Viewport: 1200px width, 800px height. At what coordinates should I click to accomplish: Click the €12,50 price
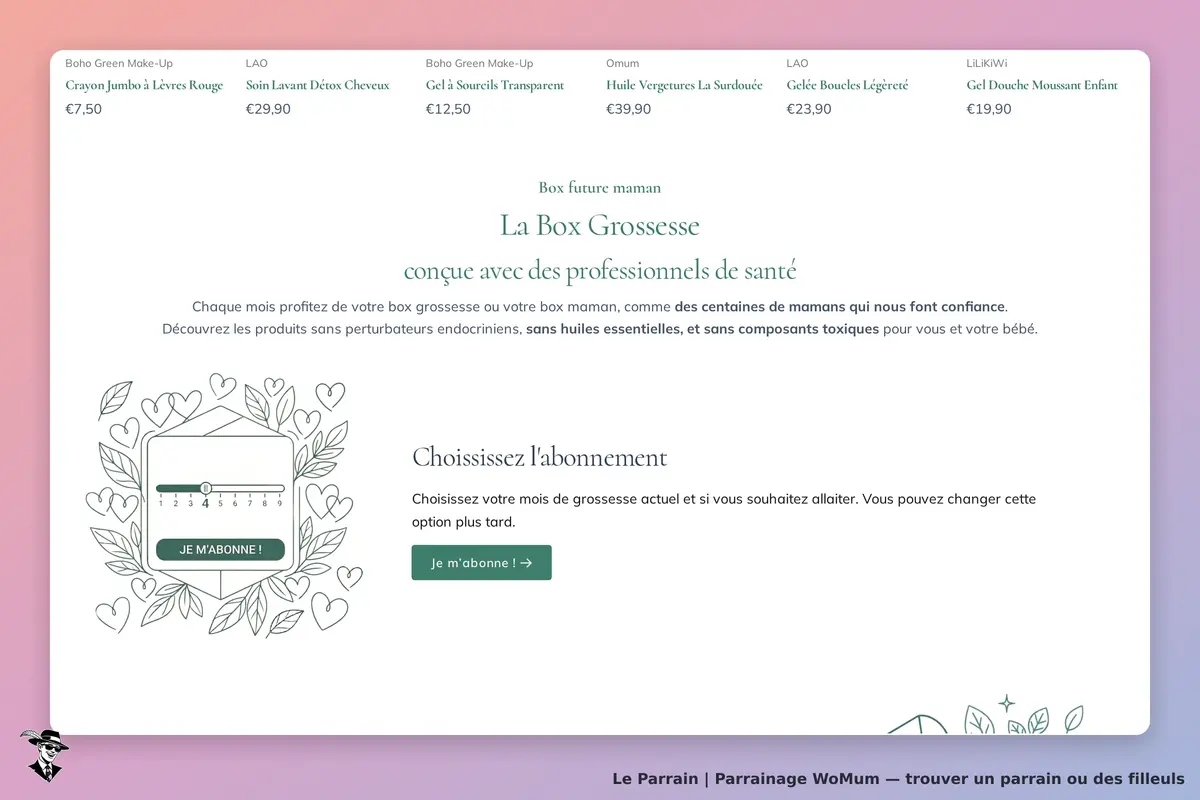pos(448,109)
